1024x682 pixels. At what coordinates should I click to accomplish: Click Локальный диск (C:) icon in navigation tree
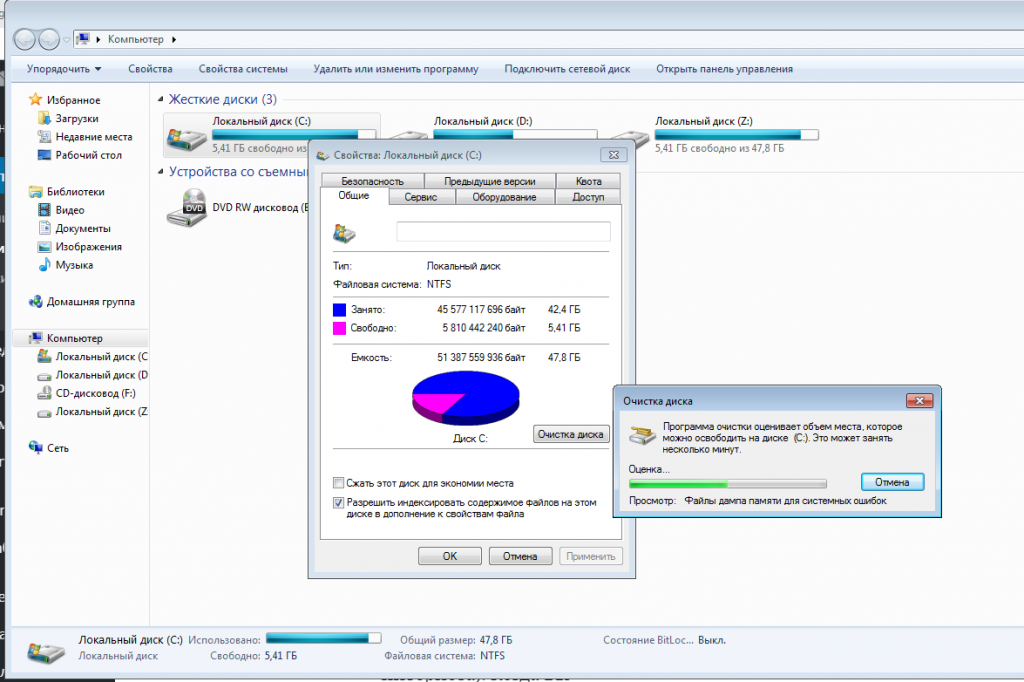(44, 356)
